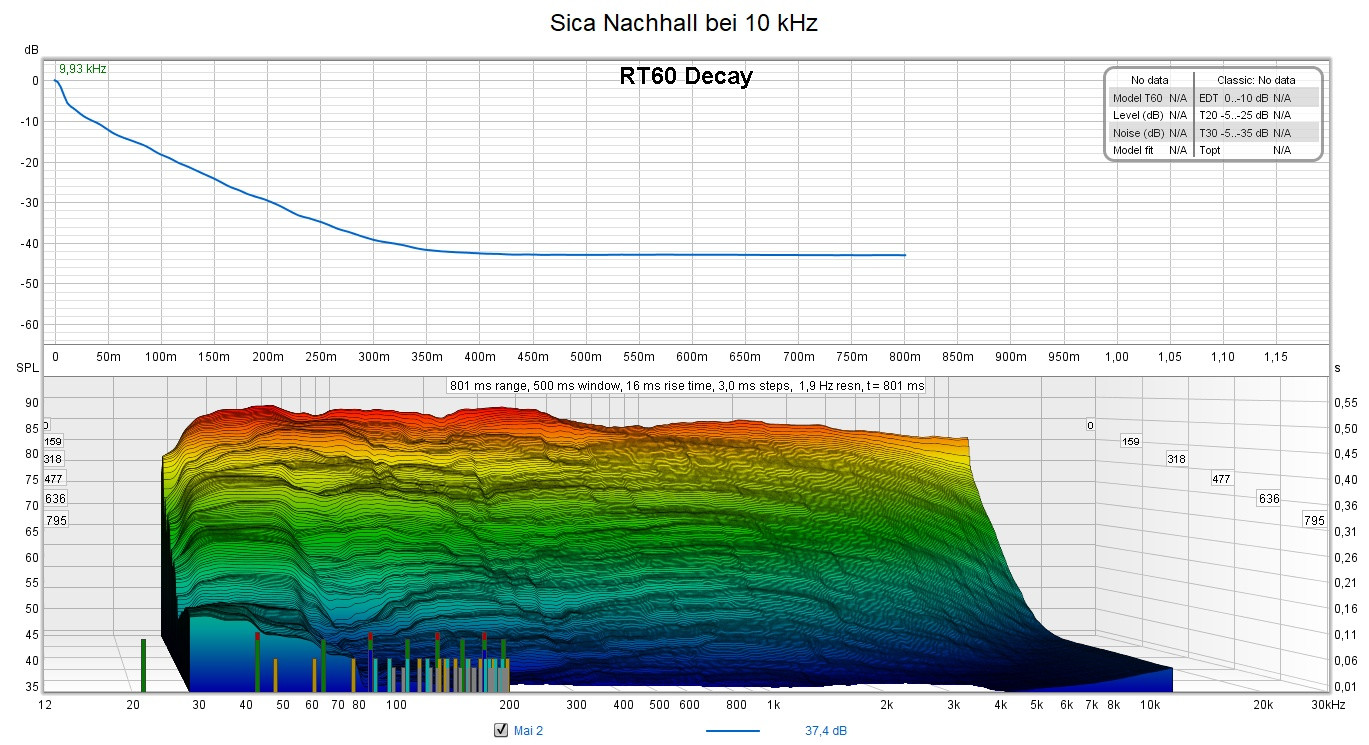The height and width of the screenshot is (745, 1369).
Task: Uncheck the Mai 2 trace checkbox
Action: pos(502,731)
